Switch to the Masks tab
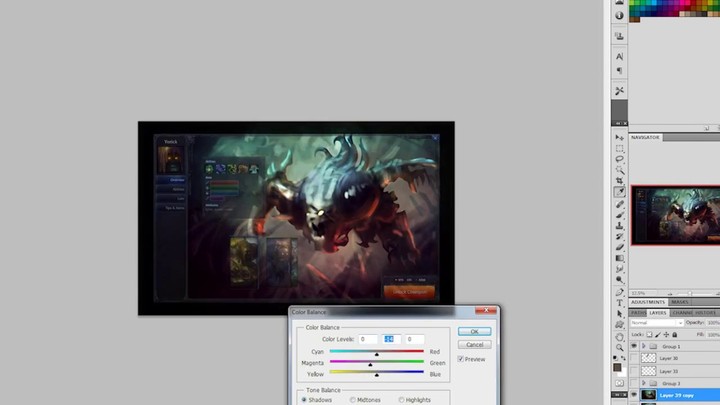 click(680, 302)
